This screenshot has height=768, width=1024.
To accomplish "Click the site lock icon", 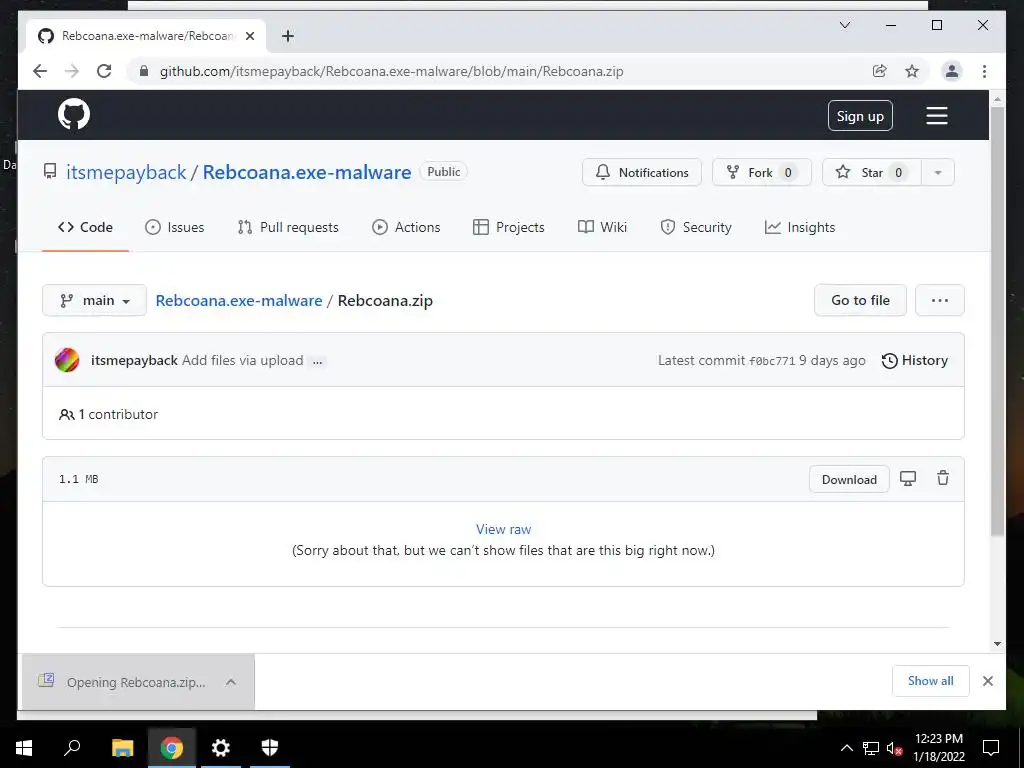I will (144, 71).
